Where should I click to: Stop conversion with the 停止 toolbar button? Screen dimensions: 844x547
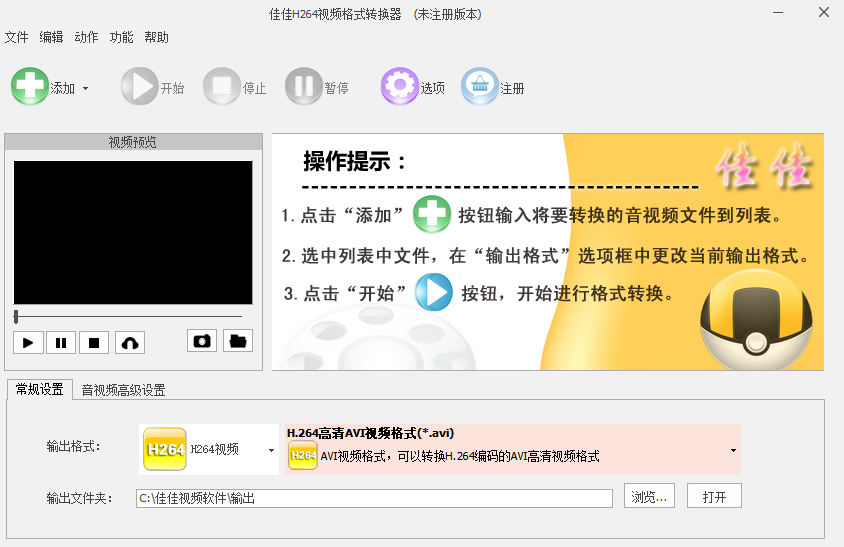coord(235,86)
